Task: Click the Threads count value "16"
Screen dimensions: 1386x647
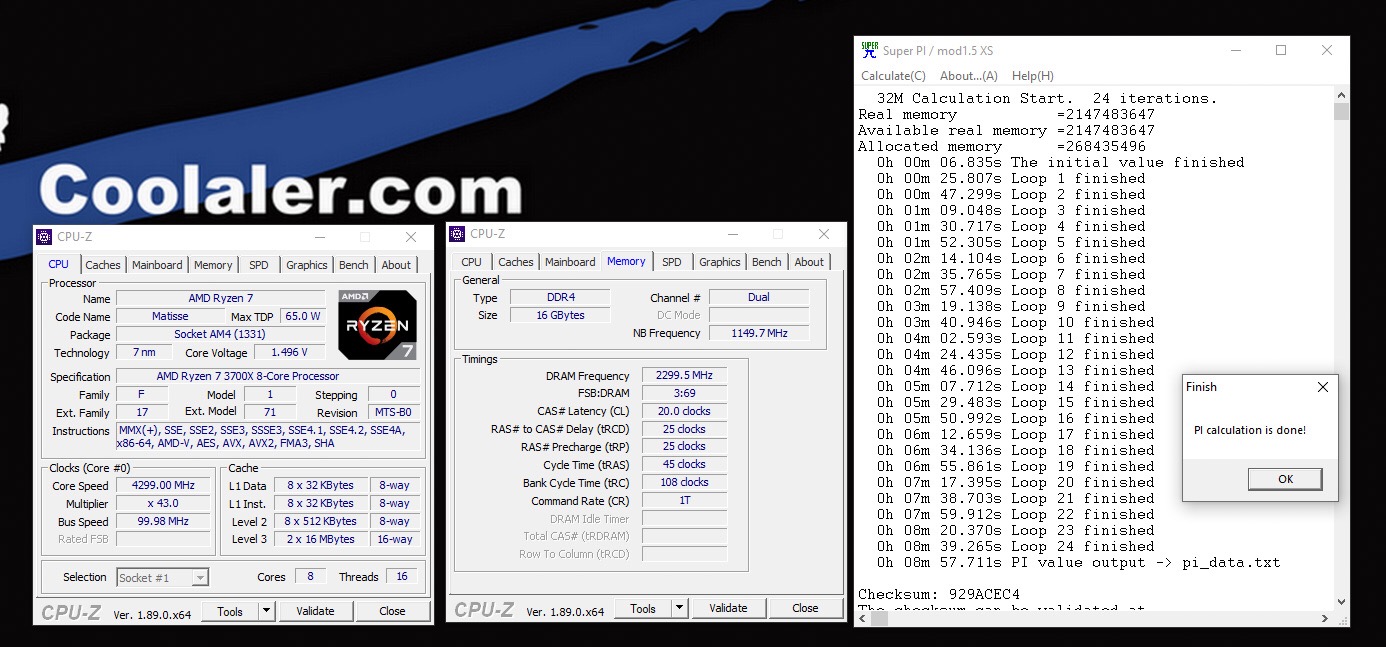Action: click(402, 577)
